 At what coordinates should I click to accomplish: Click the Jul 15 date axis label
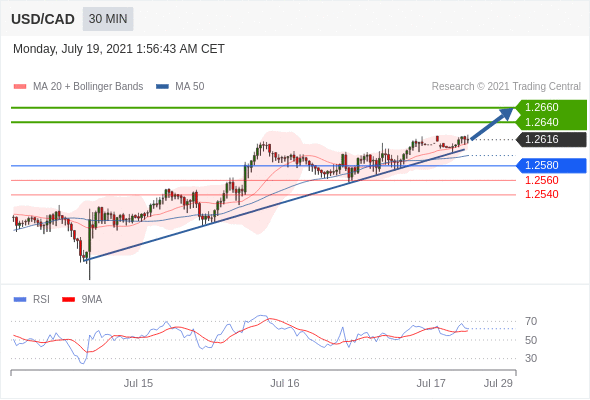pos(138,383)
